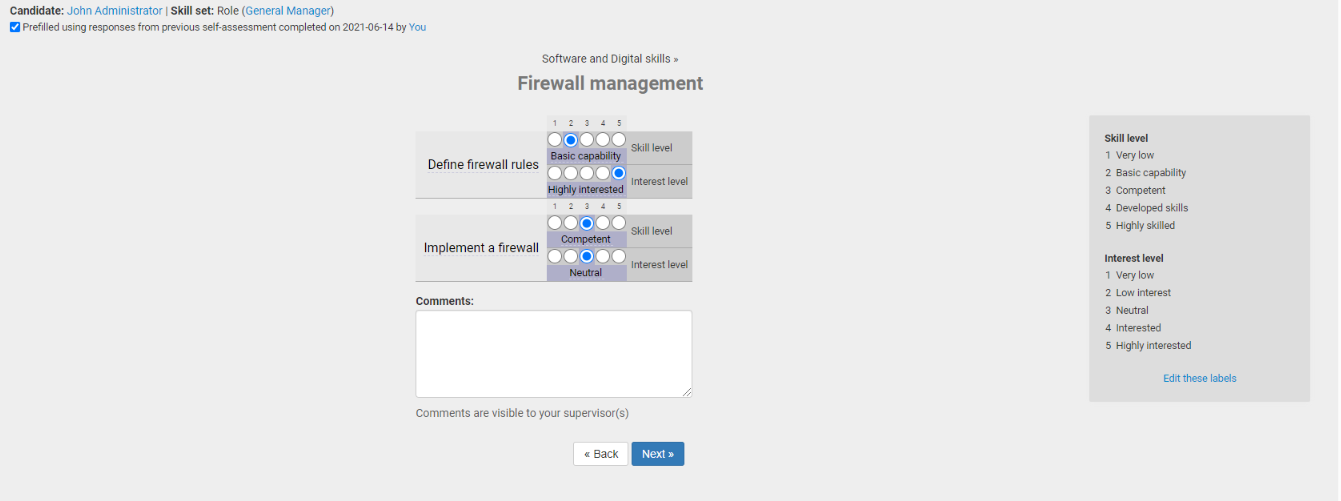
Task: Open the John Administrator candidate link
Action: click(114, 10)
